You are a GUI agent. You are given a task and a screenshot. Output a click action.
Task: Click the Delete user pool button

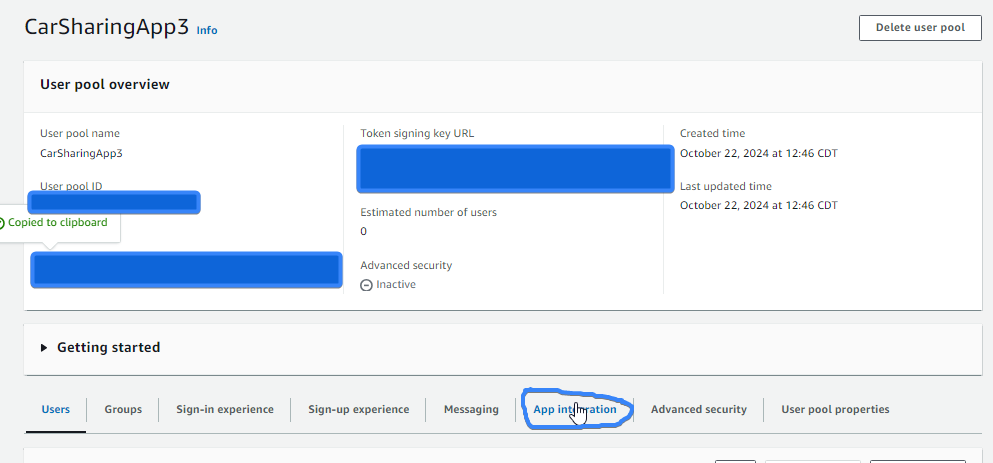[920, 28]
